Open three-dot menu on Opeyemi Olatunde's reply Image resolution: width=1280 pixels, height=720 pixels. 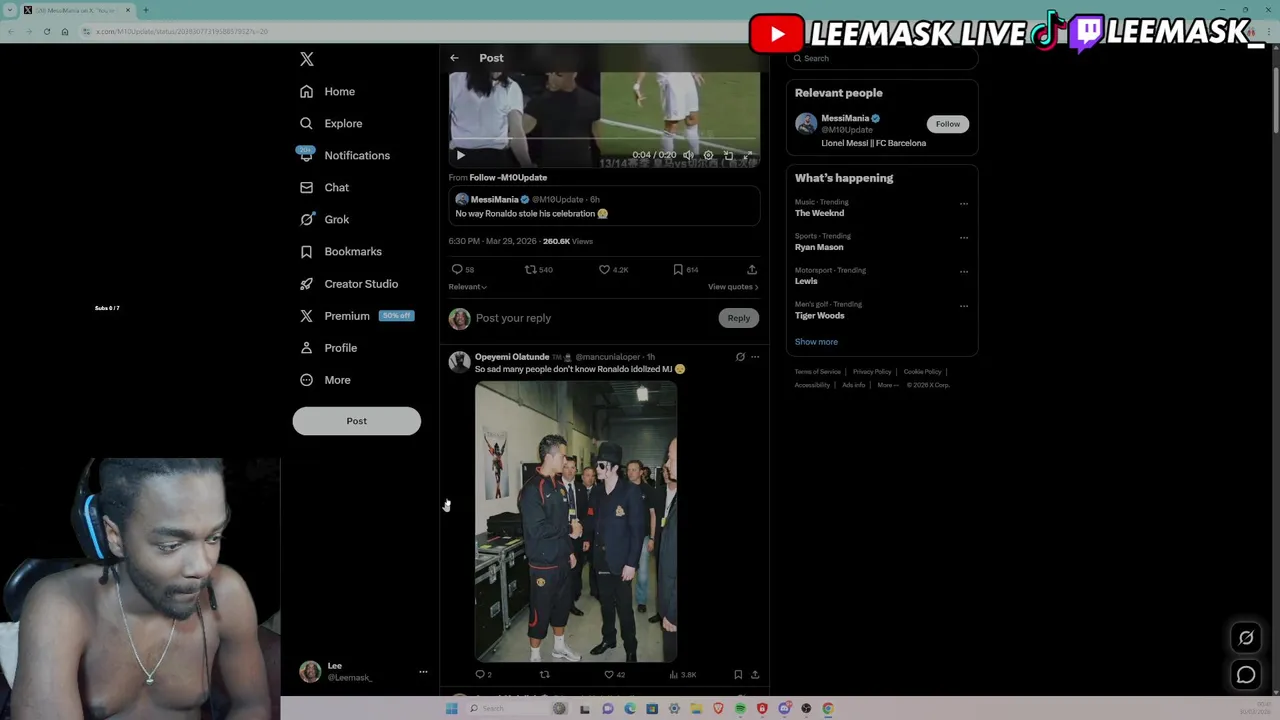tap(755, 357)
